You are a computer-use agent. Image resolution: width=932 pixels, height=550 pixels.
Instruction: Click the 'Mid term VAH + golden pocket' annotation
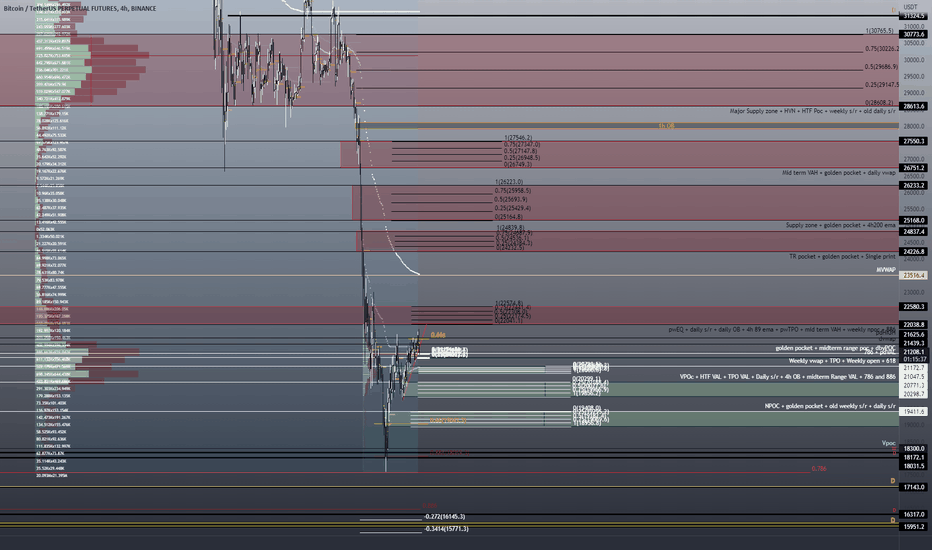(839, 173)
